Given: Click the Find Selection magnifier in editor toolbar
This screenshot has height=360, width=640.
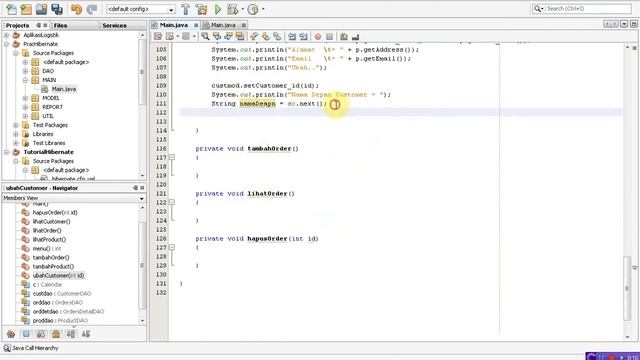Looking at the screenshot, I should [205, 37].
